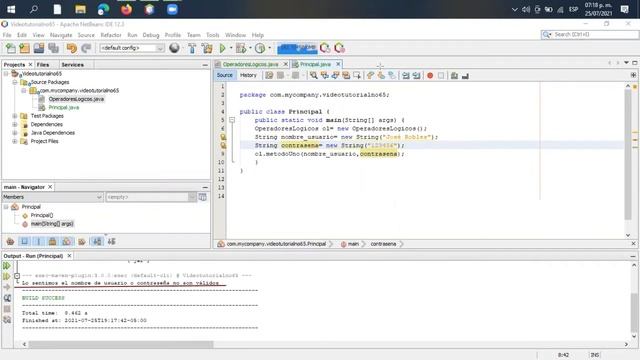
Task: Save all files with toolbar icon
Action: pos(53,48)
